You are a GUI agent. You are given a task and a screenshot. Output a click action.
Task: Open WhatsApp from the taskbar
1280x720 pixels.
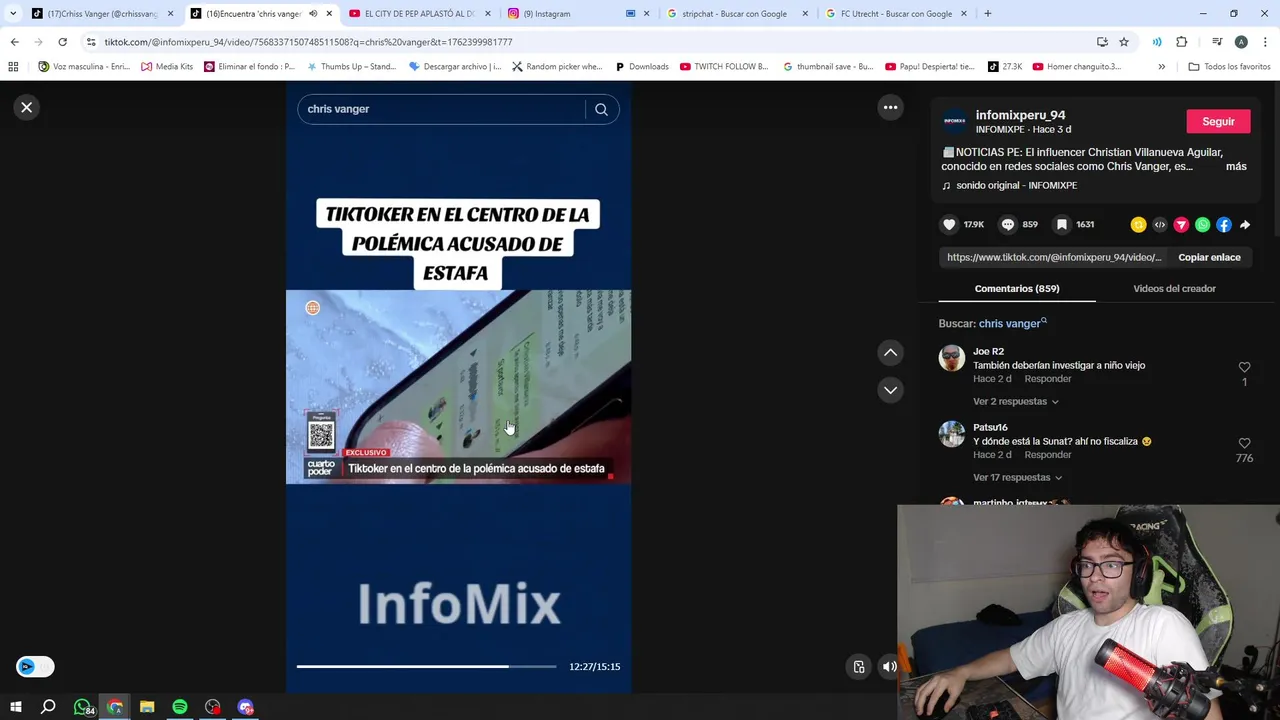[x=82, y=707]
